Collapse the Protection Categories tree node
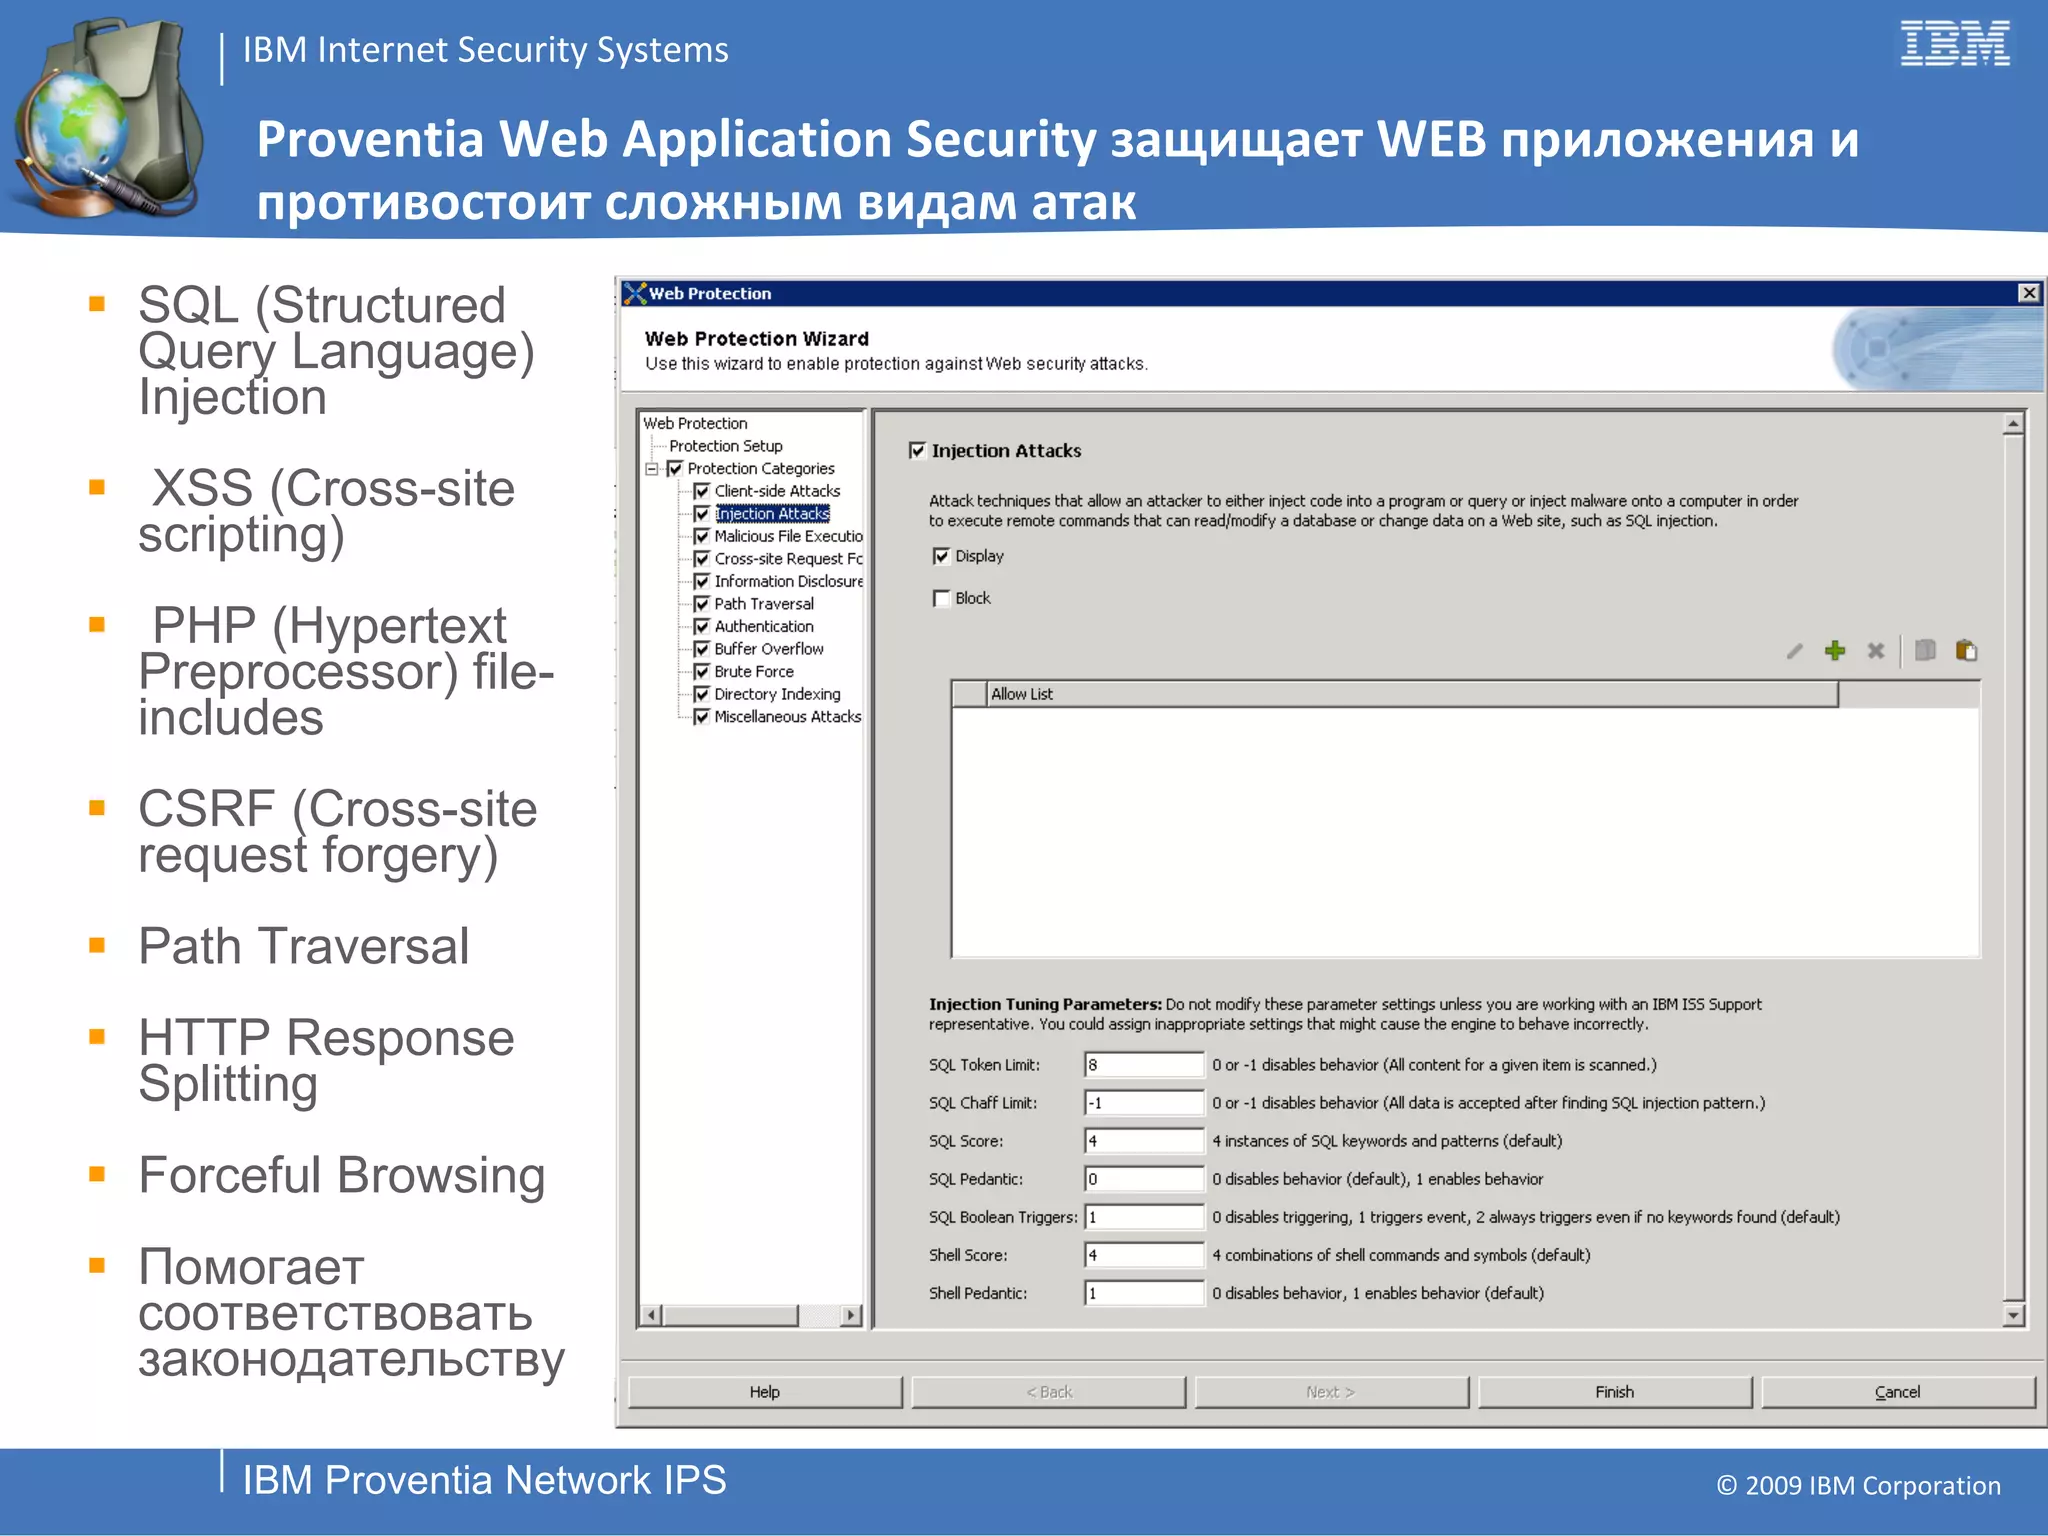 [x=652, y=469]
